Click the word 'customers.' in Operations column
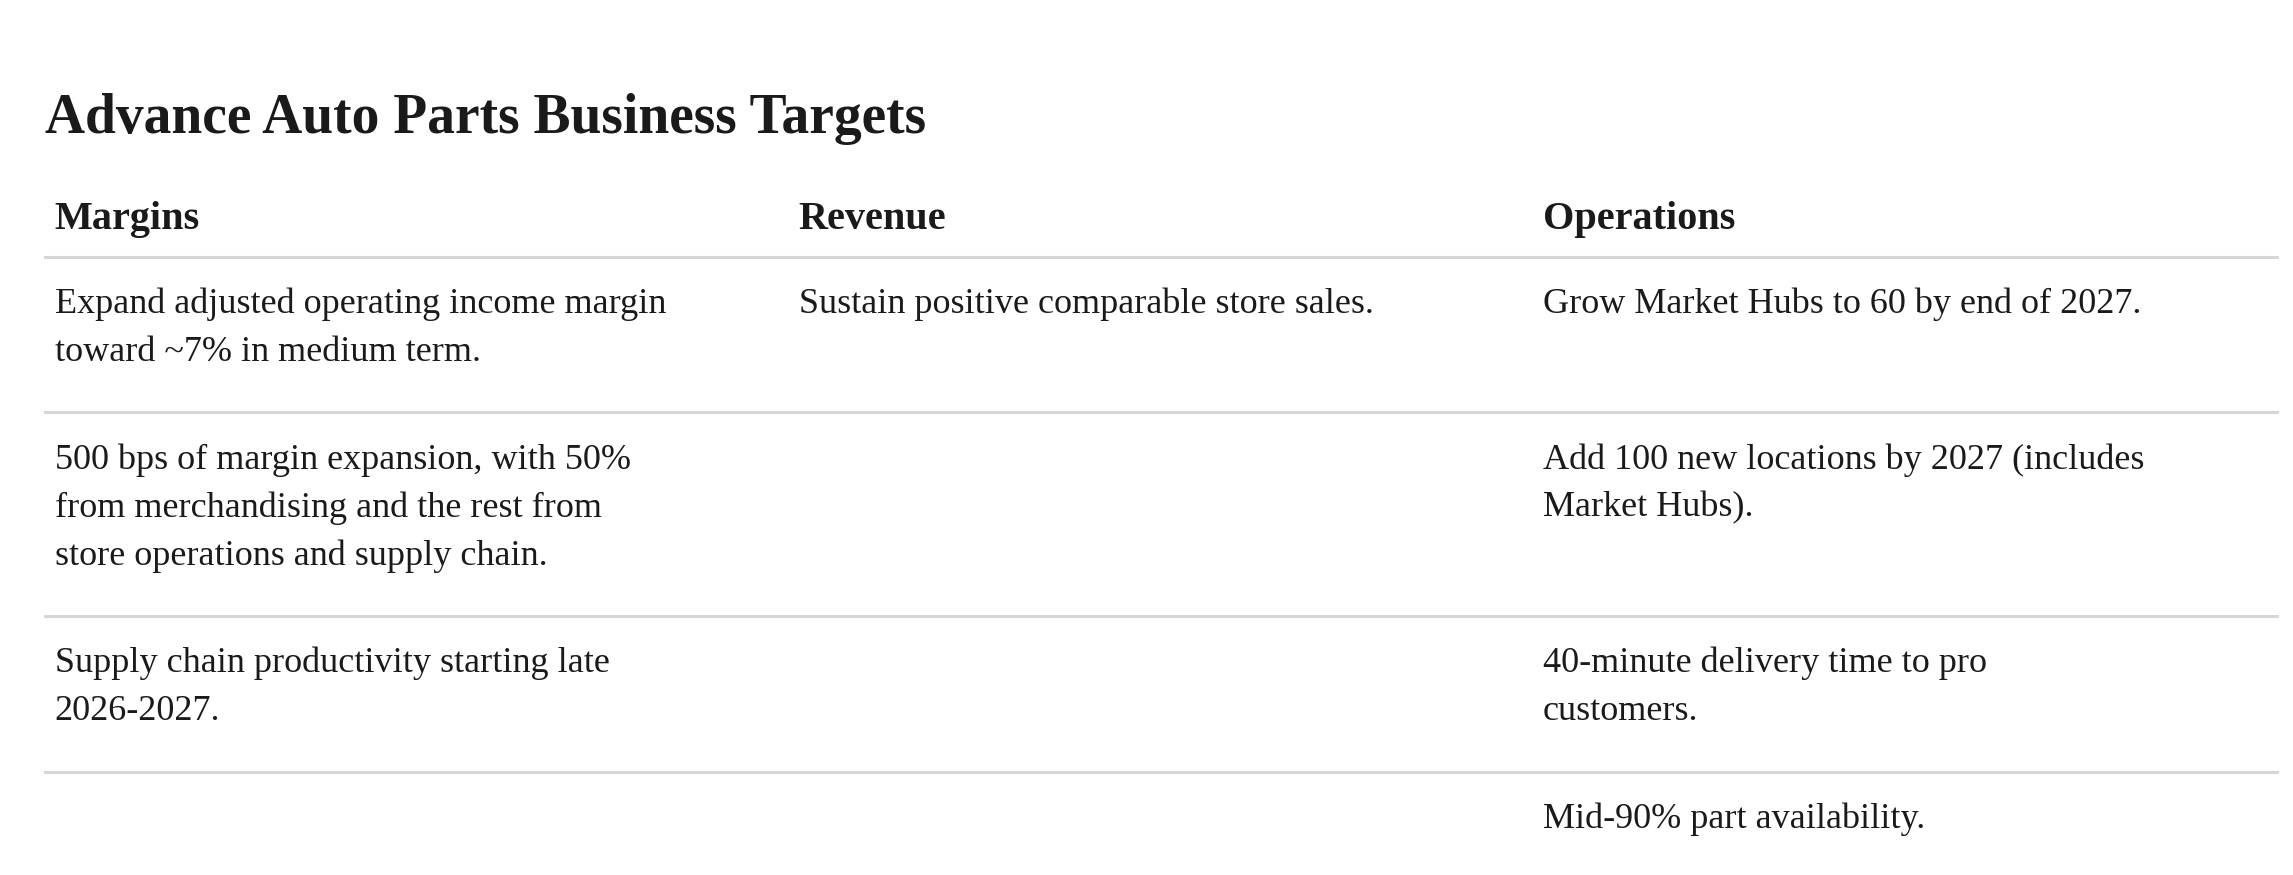Screen dimensions: 2293x875 pos(1620,709)
